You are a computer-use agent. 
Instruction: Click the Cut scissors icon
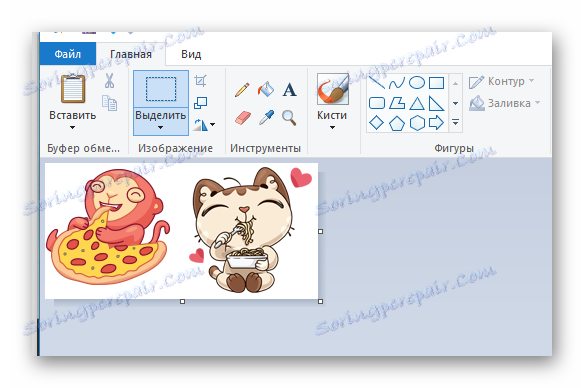click(x=109, y=80)
